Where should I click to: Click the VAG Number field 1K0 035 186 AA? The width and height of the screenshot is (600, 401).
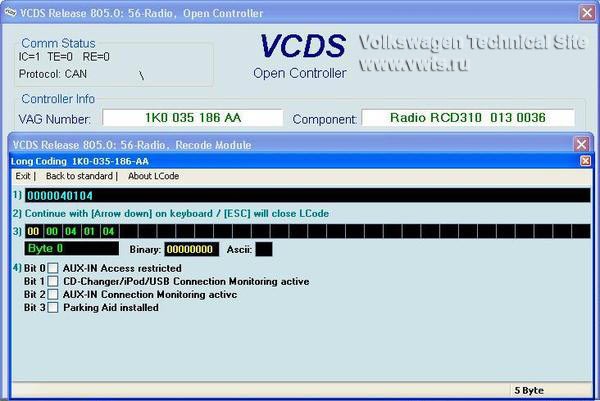click(193, 118)
